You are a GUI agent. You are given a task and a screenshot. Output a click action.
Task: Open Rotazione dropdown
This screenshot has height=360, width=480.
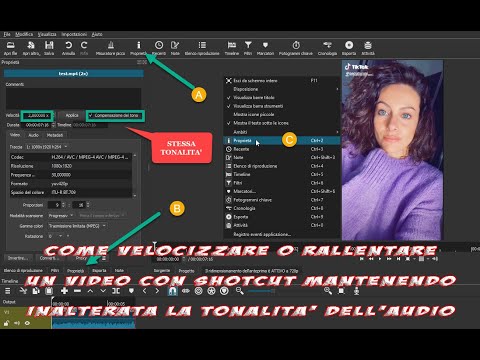pyautogui.click(x=55, y=236)
